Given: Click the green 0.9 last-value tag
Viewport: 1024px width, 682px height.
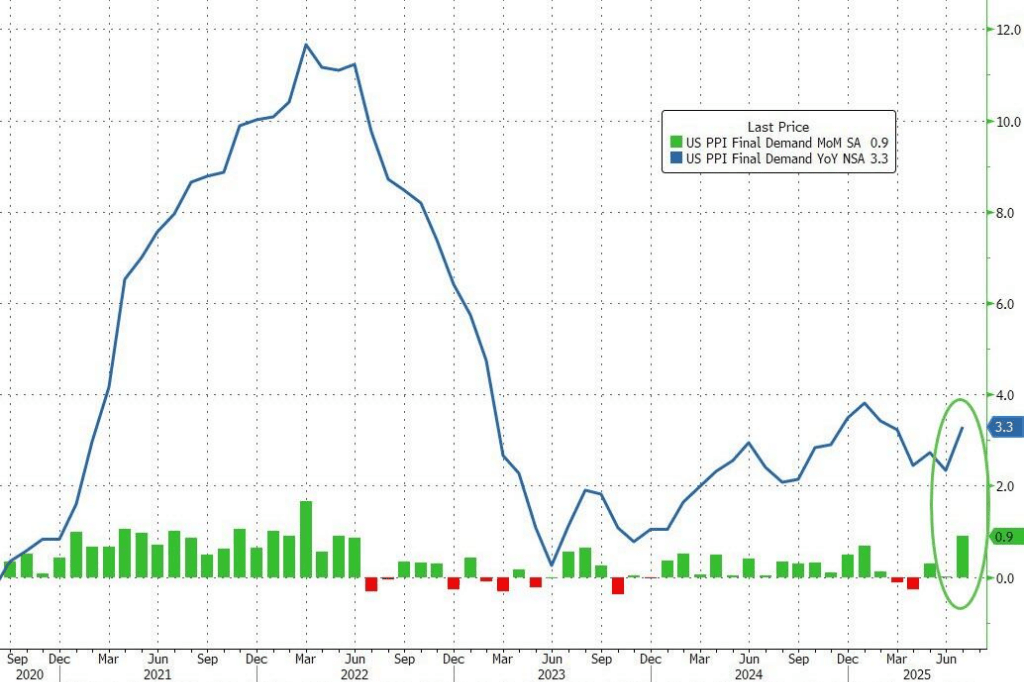Looking at the screenshot, I should (1003, 537).
